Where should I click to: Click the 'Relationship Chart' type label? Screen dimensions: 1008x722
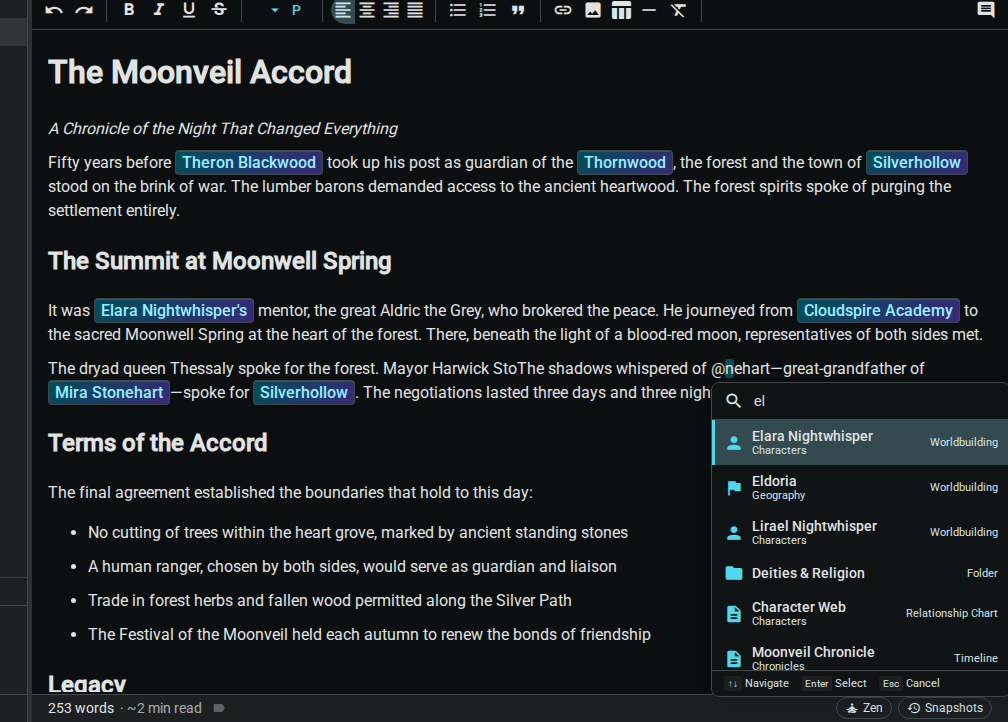(x=951, y=613)
